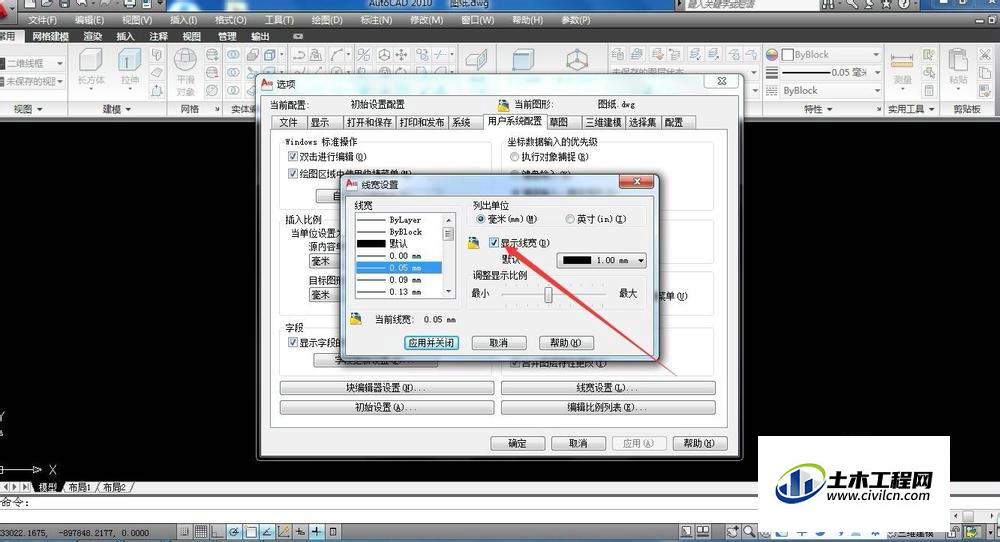The image size is (1000, 542).
Task: Click the solid union icon in solid editing panel
Action: (233, 55)
